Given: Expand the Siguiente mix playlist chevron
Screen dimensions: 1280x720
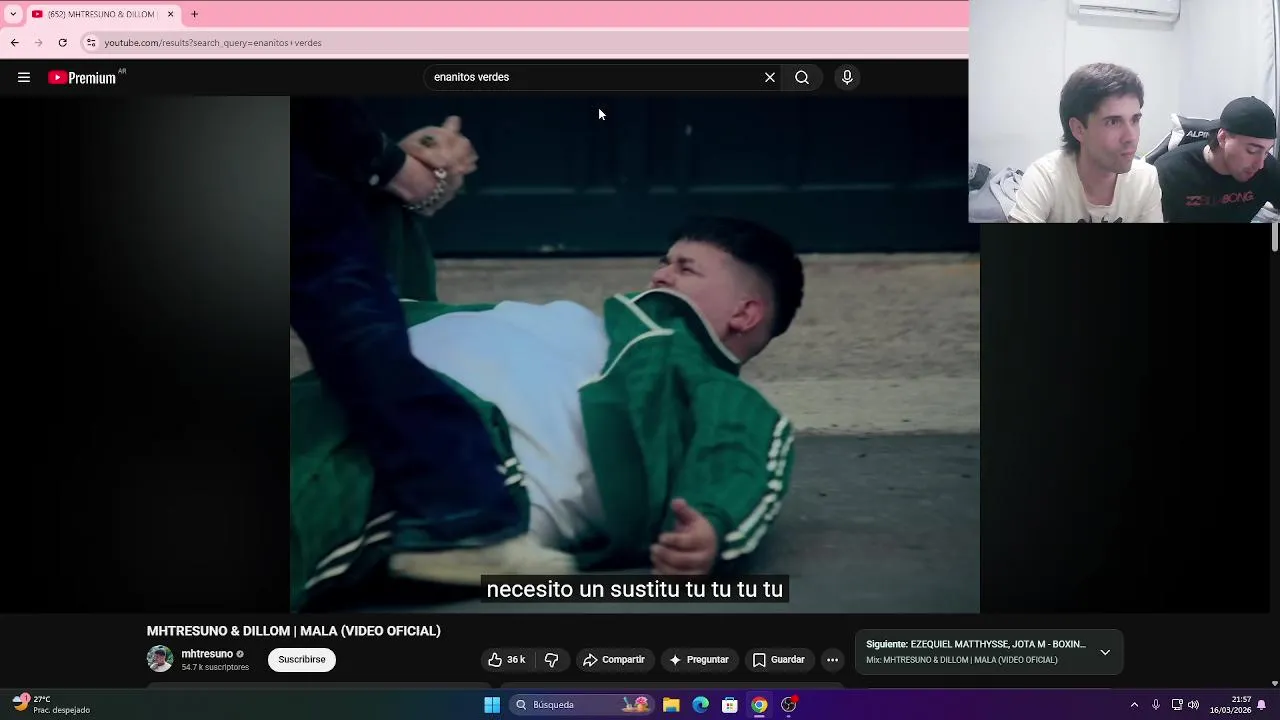Looking at the screenshot, I should coord(1105,652).
